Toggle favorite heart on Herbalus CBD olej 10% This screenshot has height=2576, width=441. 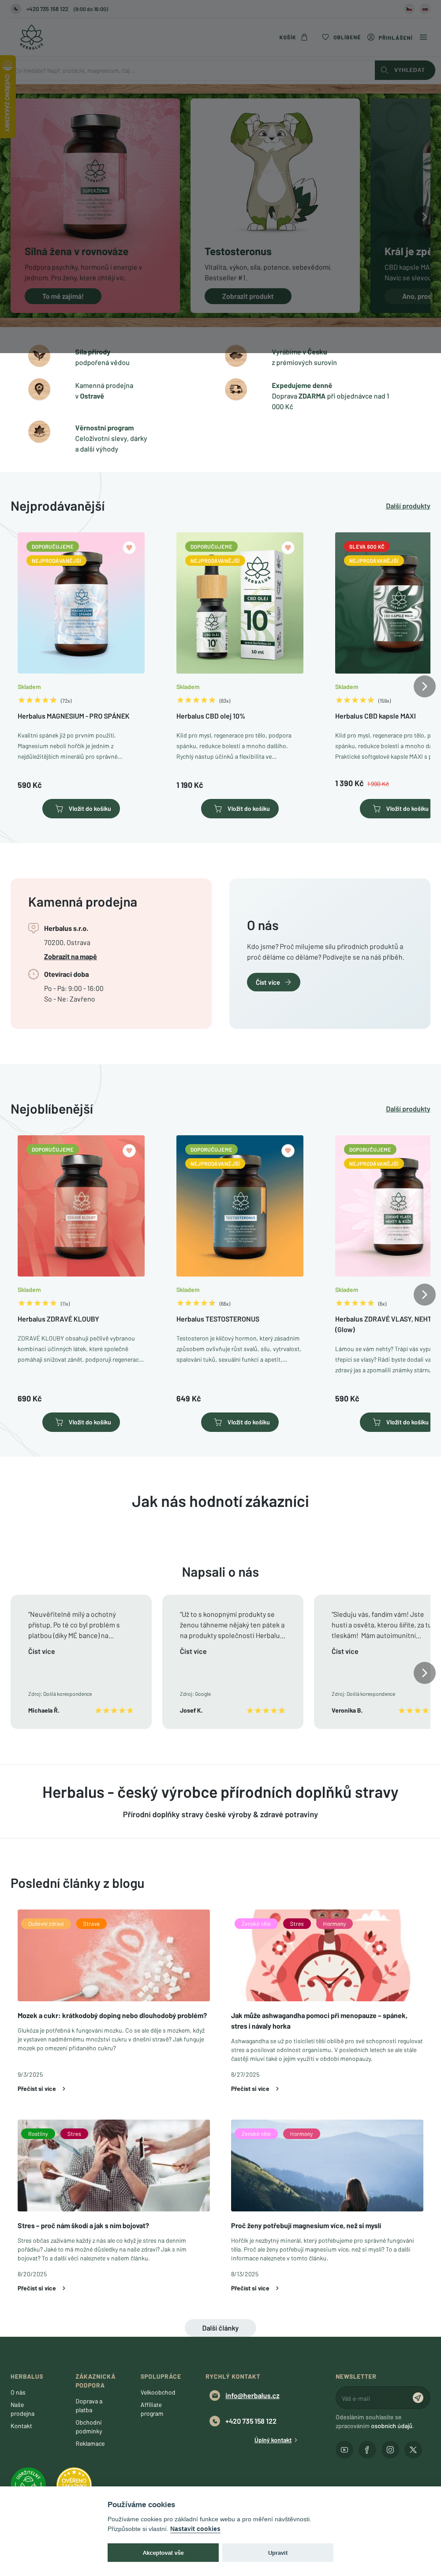coord(288,547)
